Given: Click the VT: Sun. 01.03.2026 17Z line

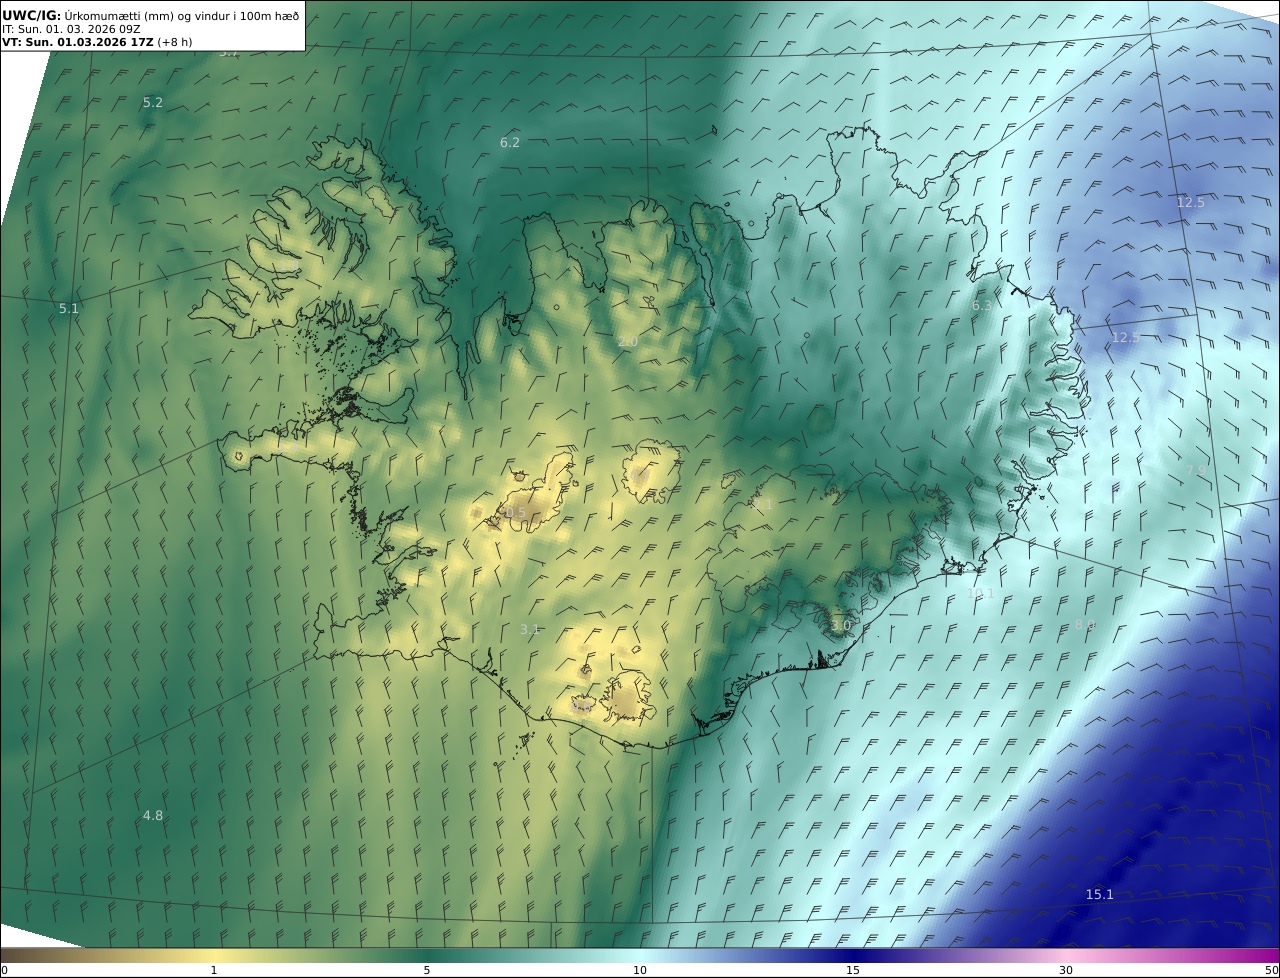Looking at the screenshot, I should click(97, 42).
